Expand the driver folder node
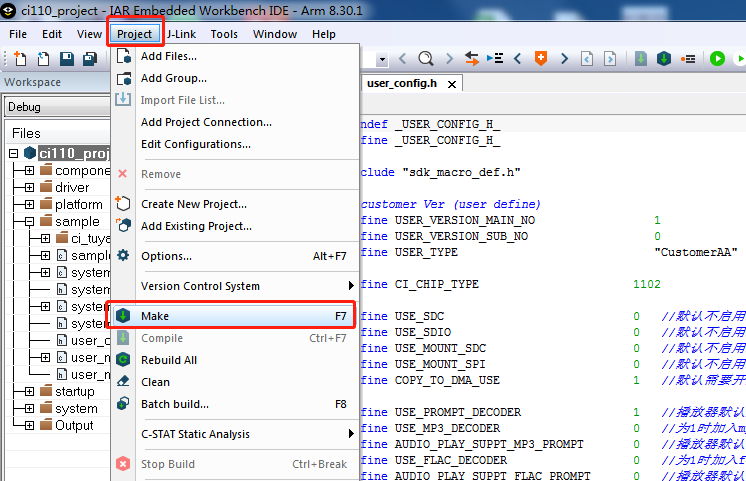746x481 pixels. [29, 187]
